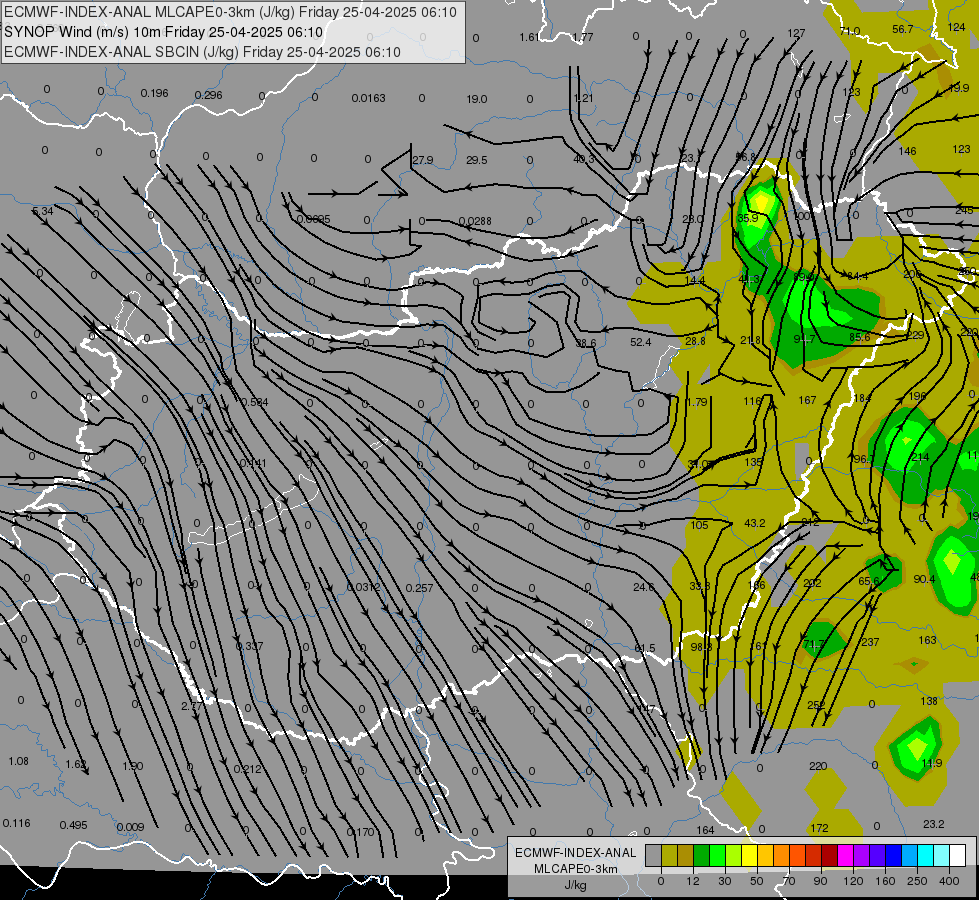Click the MLCAPE0-3km header line
Viewport: 979px width, 900px height.
coord(230,12)
